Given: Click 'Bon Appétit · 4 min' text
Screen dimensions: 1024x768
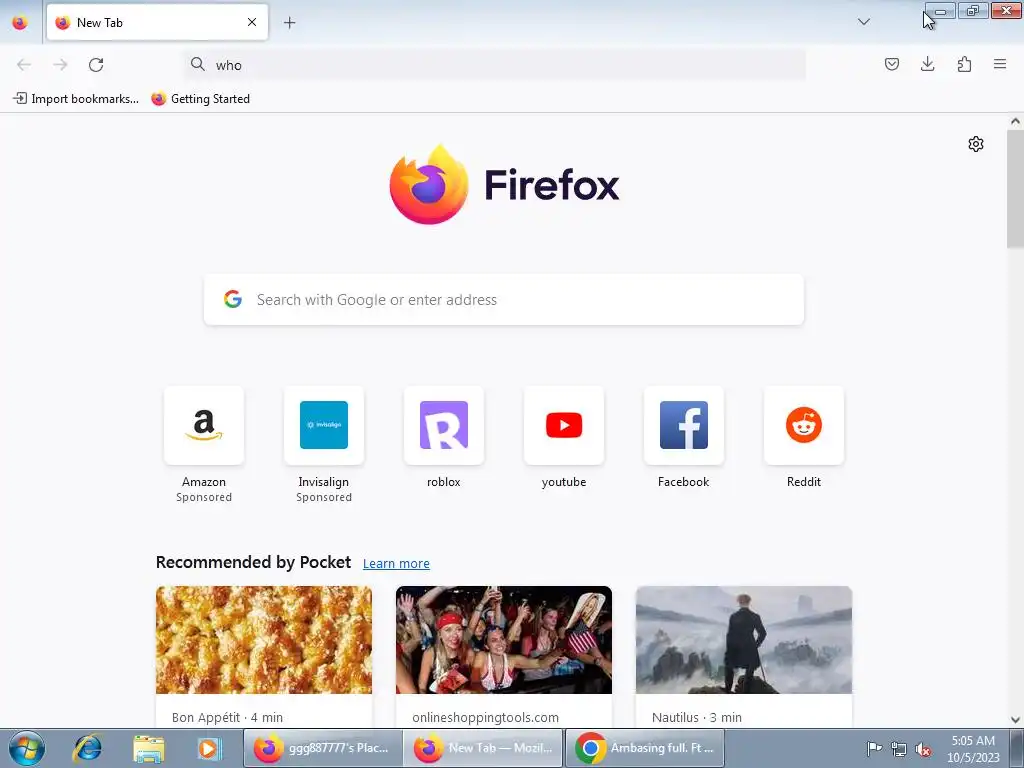Looking at the screenshot, I should 227,717.
